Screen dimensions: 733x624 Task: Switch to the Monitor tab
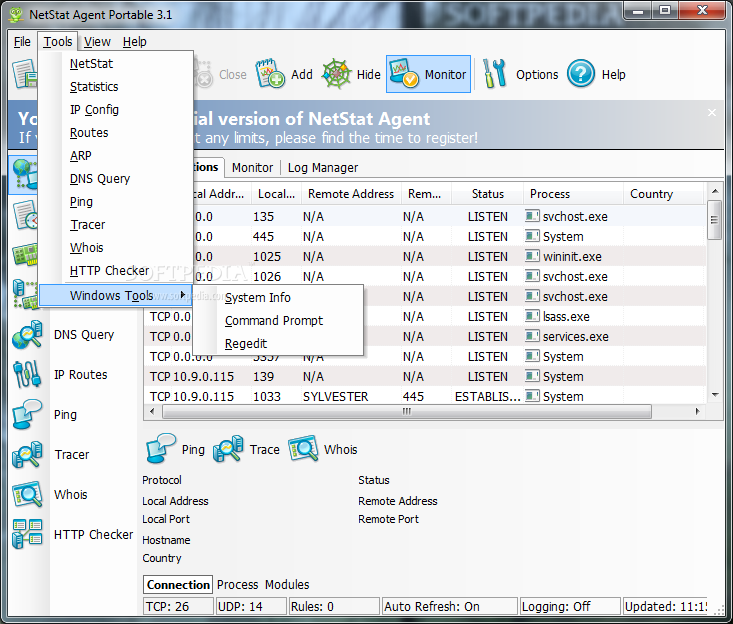click(x=252, y=168)
